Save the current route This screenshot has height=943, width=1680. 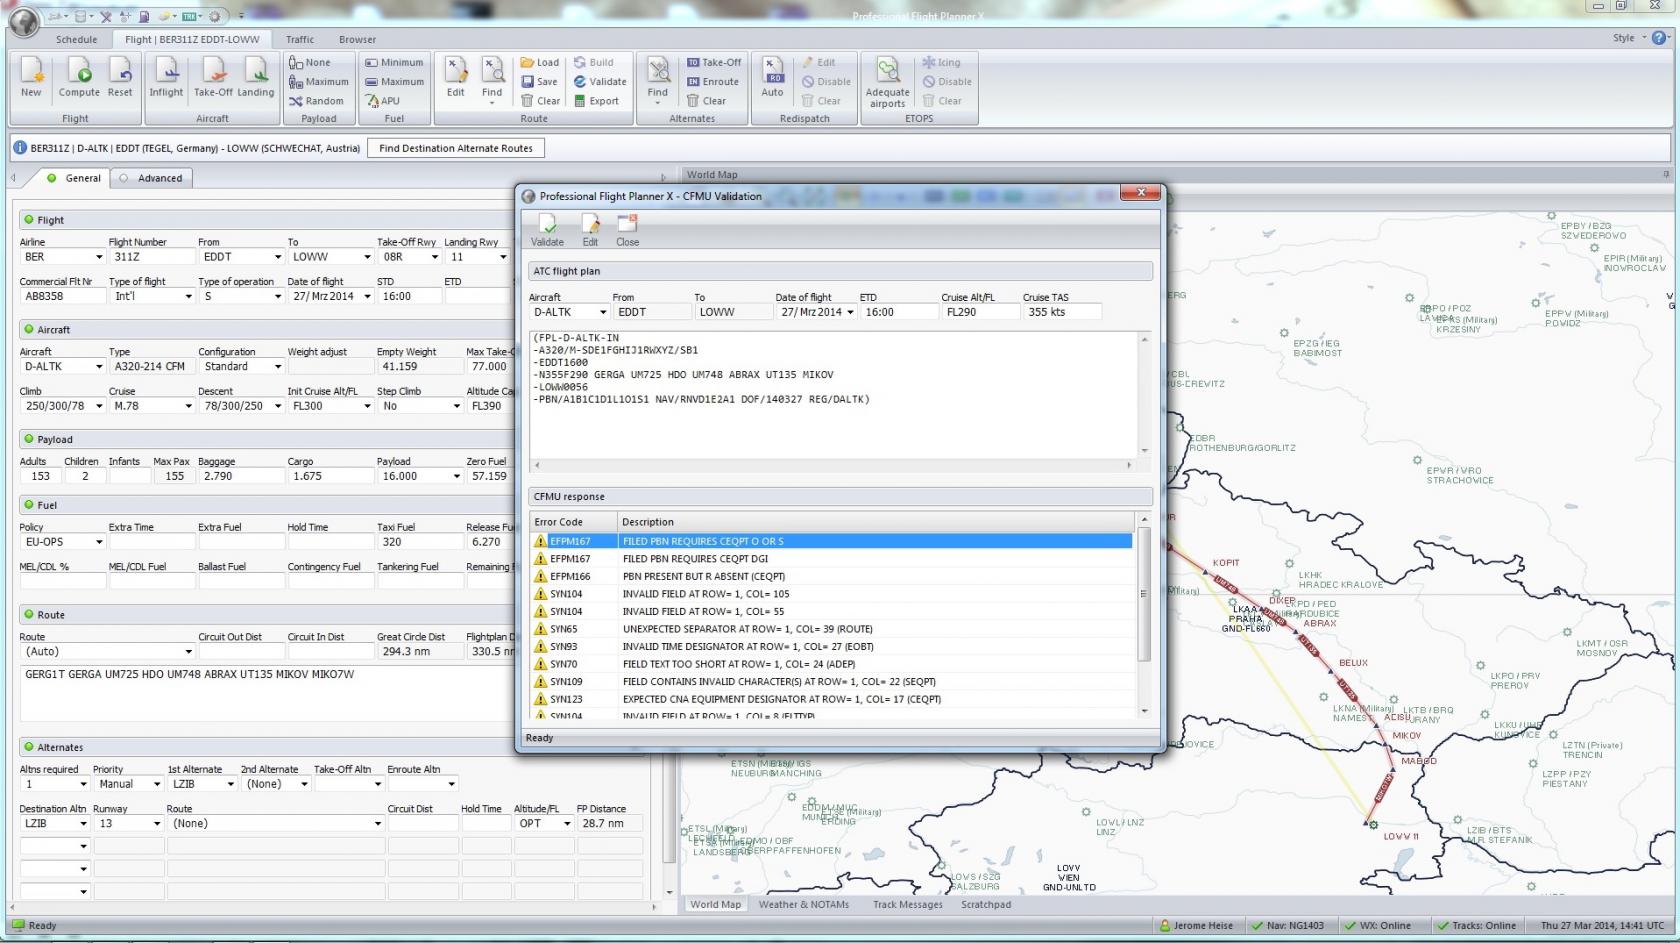539,82
